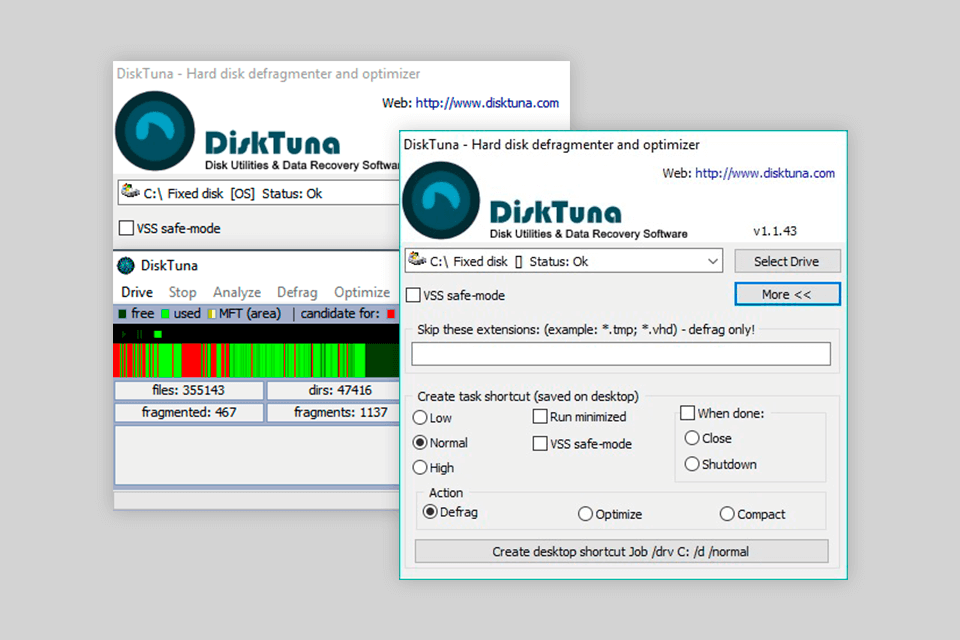
Task: Open the C:\ Fixed disk [OS] combo box
Action: pyautogui.click(x=258, y=193)
